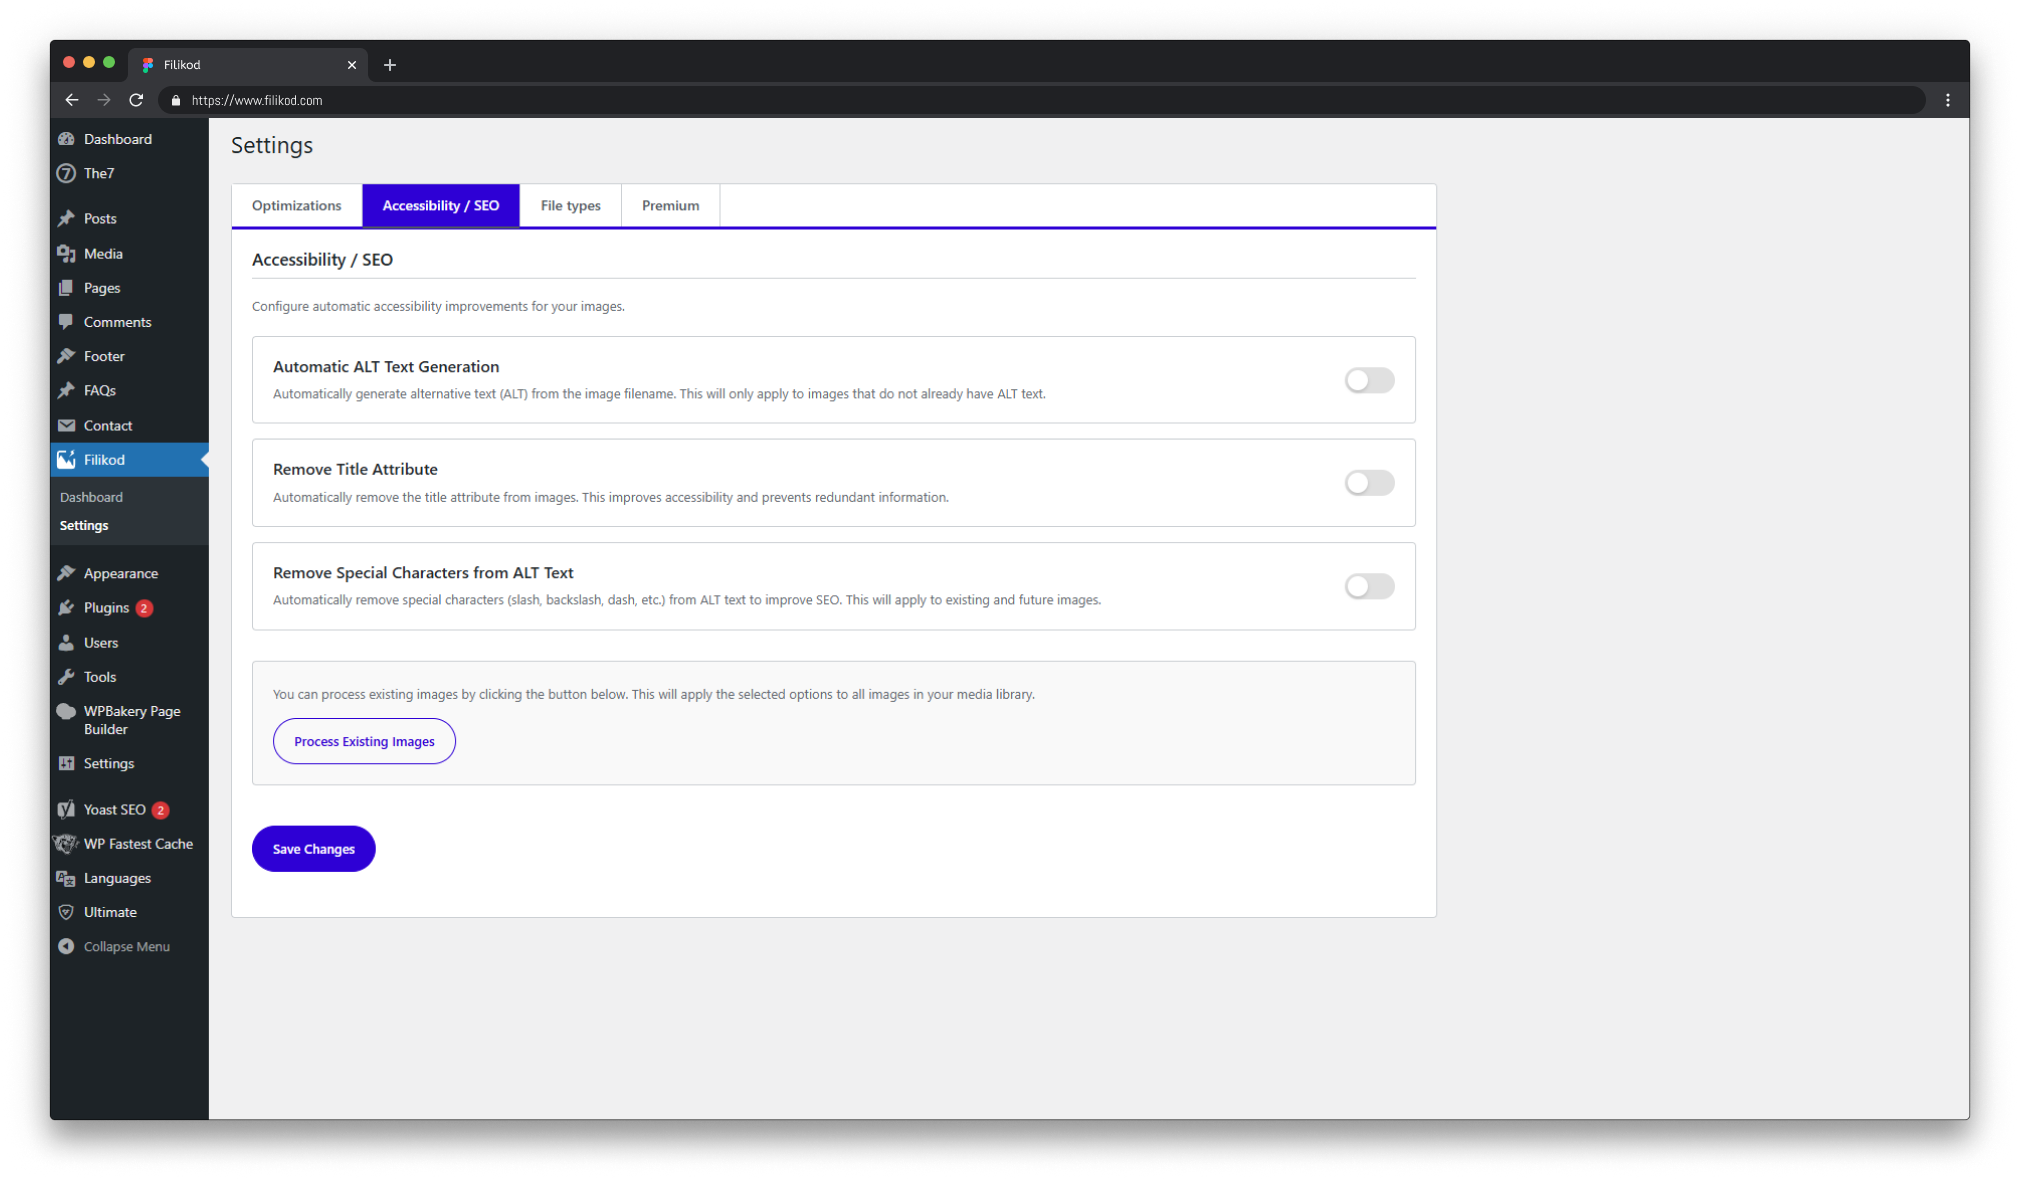This screenshot has width=2020, height=1180.
Task: Open the Languages sidebar icon
Action: [x=66, y=877]
